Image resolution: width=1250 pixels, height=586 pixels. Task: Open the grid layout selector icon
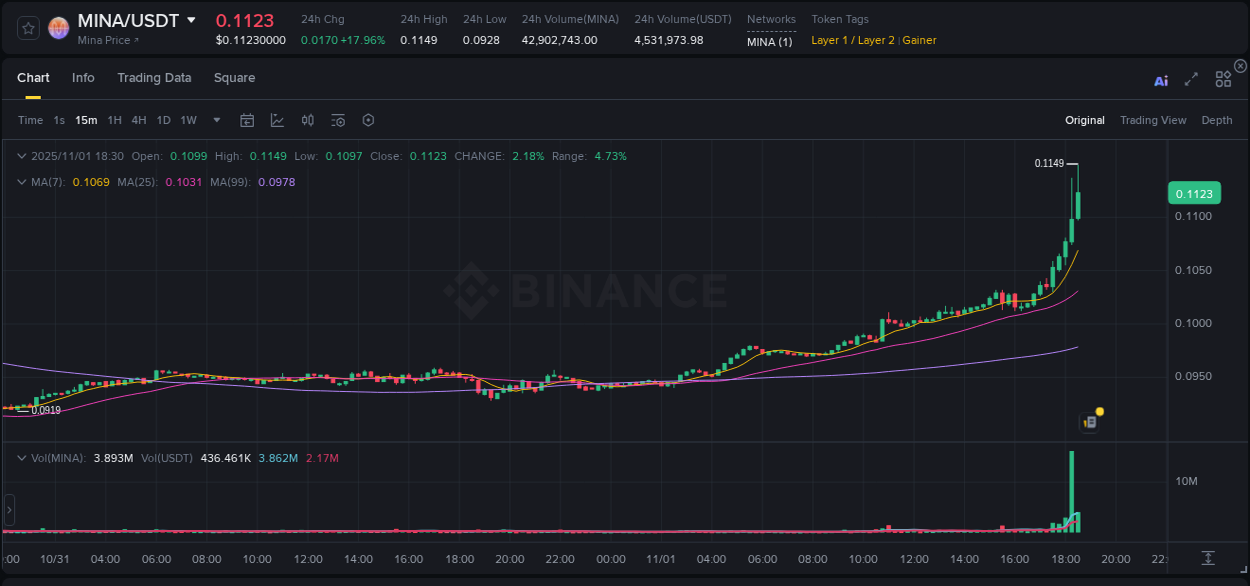(1222, 79)
